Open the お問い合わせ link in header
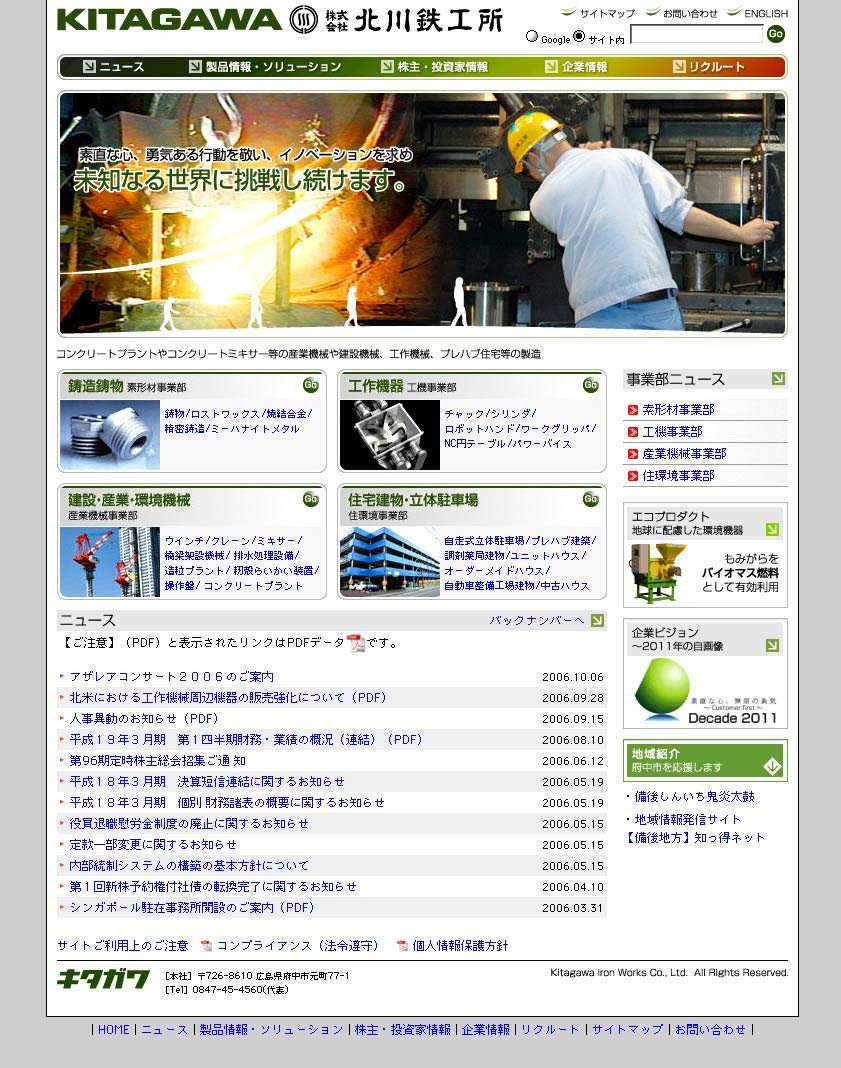 [691, 14]
